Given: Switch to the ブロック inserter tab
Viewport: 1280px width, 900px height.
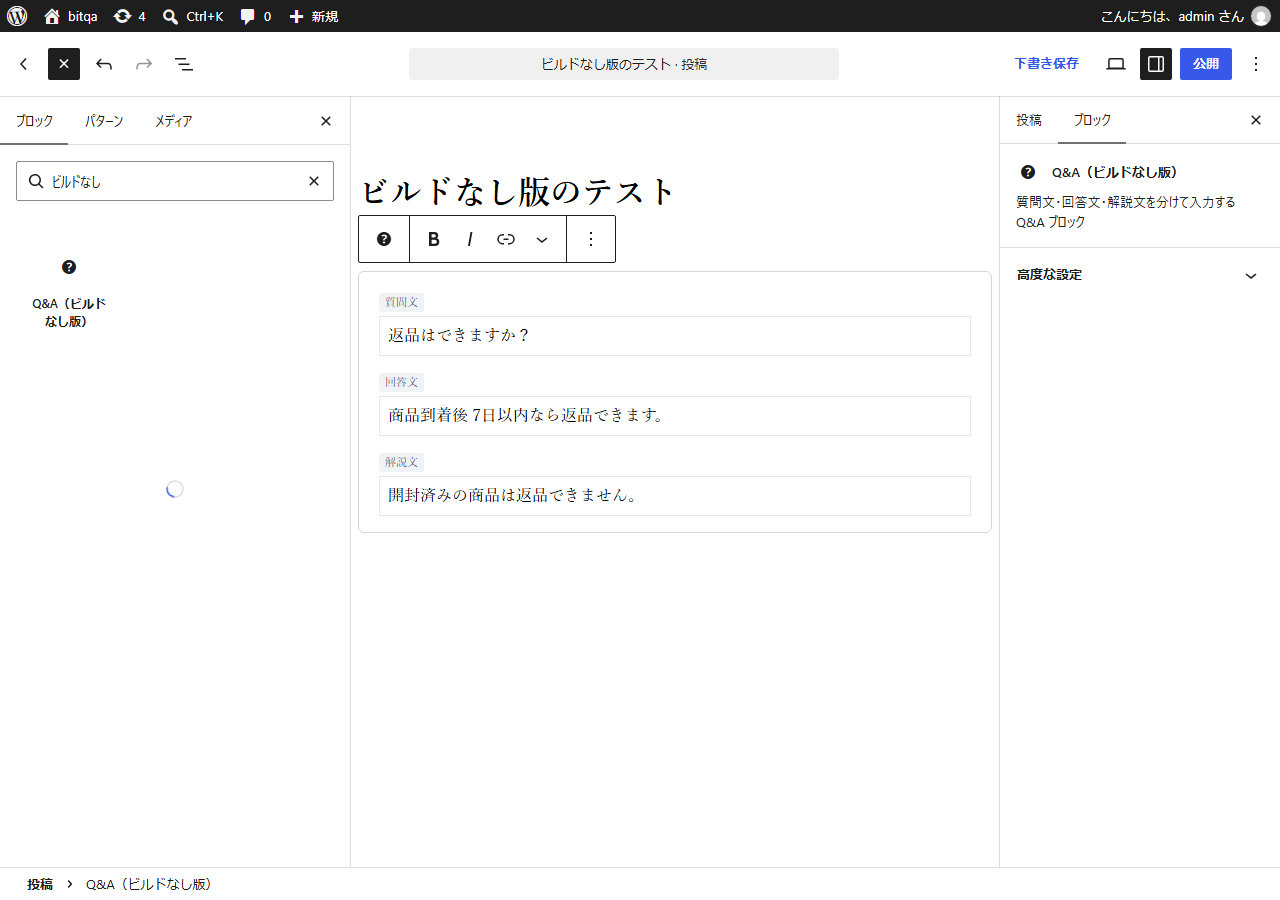Looking at the screenshot, I should coord(34,121).
